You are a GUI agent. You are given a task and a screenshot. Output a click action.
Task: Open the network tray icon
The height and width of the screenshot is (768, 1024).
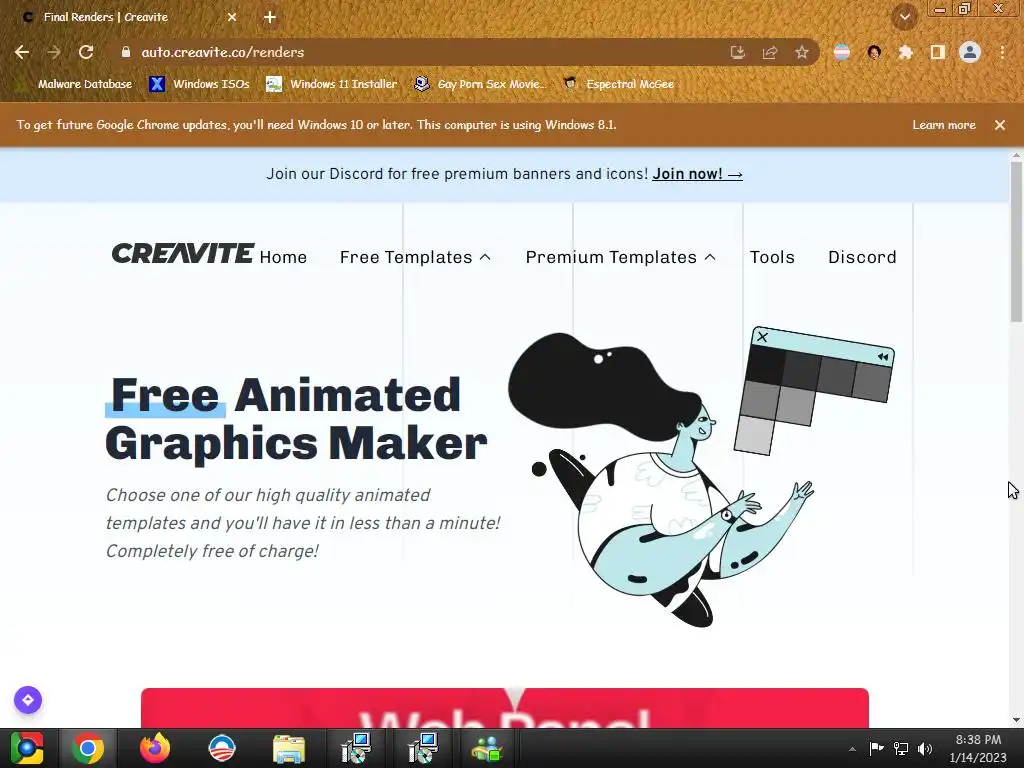click(901, 748)
